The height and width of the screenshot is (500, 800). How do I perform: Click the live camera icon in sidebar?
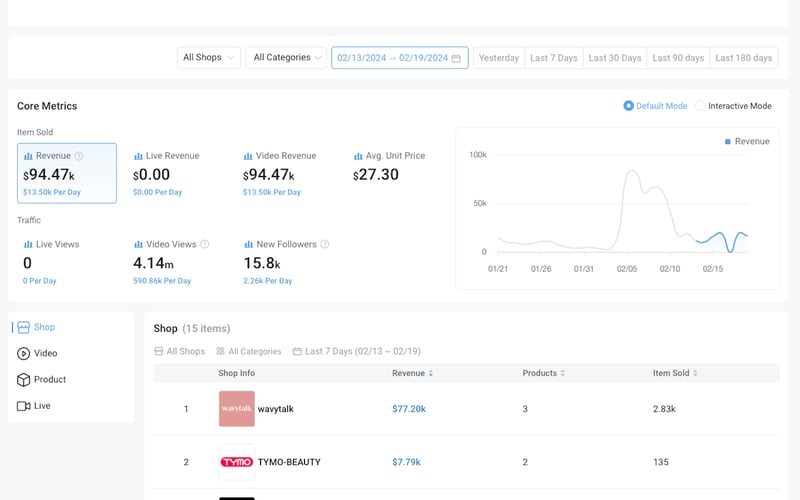coord(23,406)
